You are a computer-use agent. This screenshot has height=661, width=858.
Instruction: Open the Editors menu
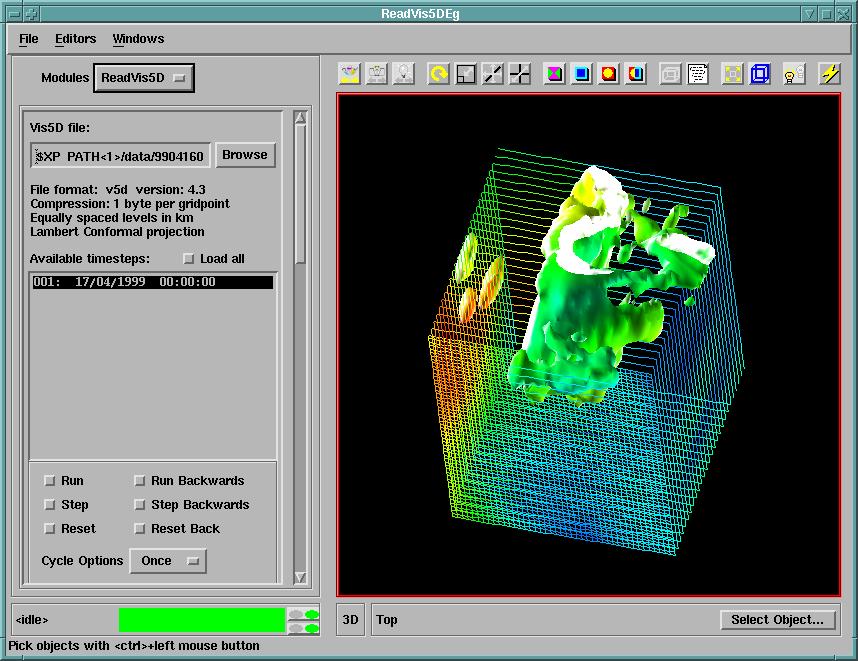click(x=76, y=39)
